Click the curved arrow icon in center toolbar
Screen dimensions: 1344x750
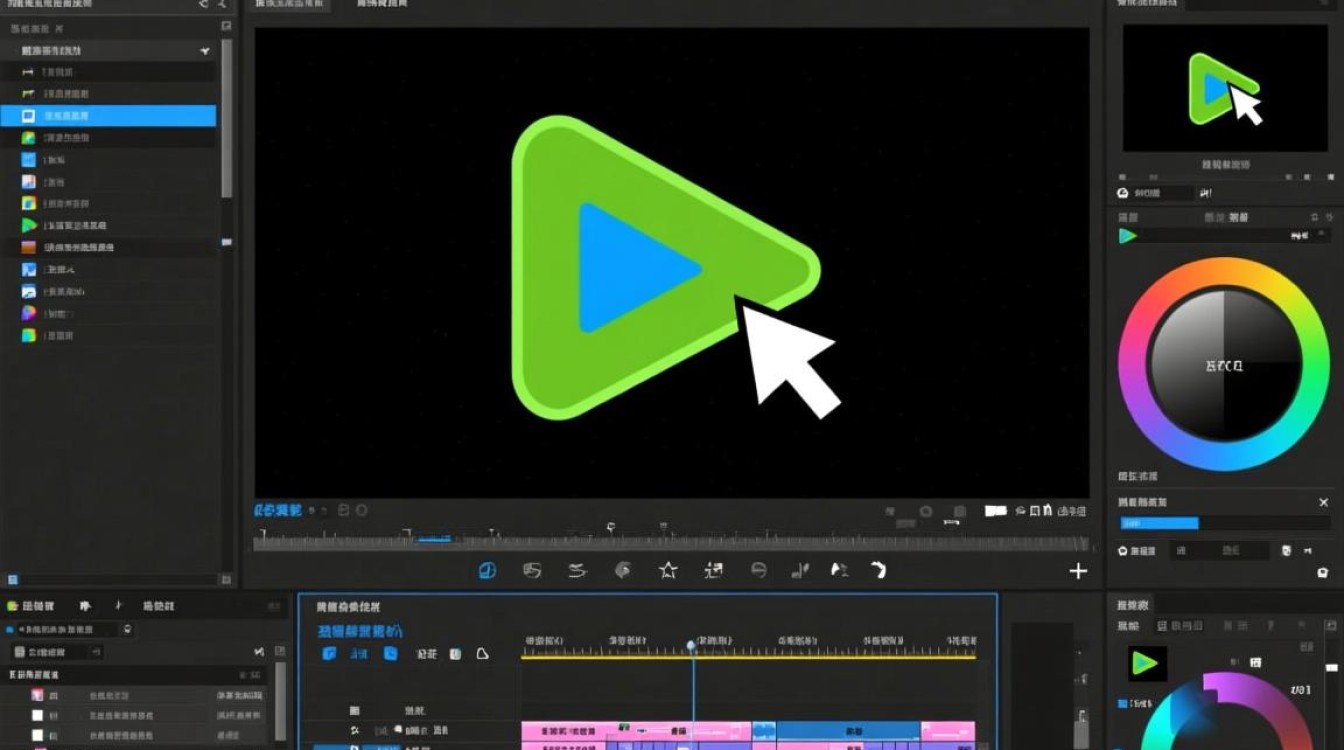[878, 570]
